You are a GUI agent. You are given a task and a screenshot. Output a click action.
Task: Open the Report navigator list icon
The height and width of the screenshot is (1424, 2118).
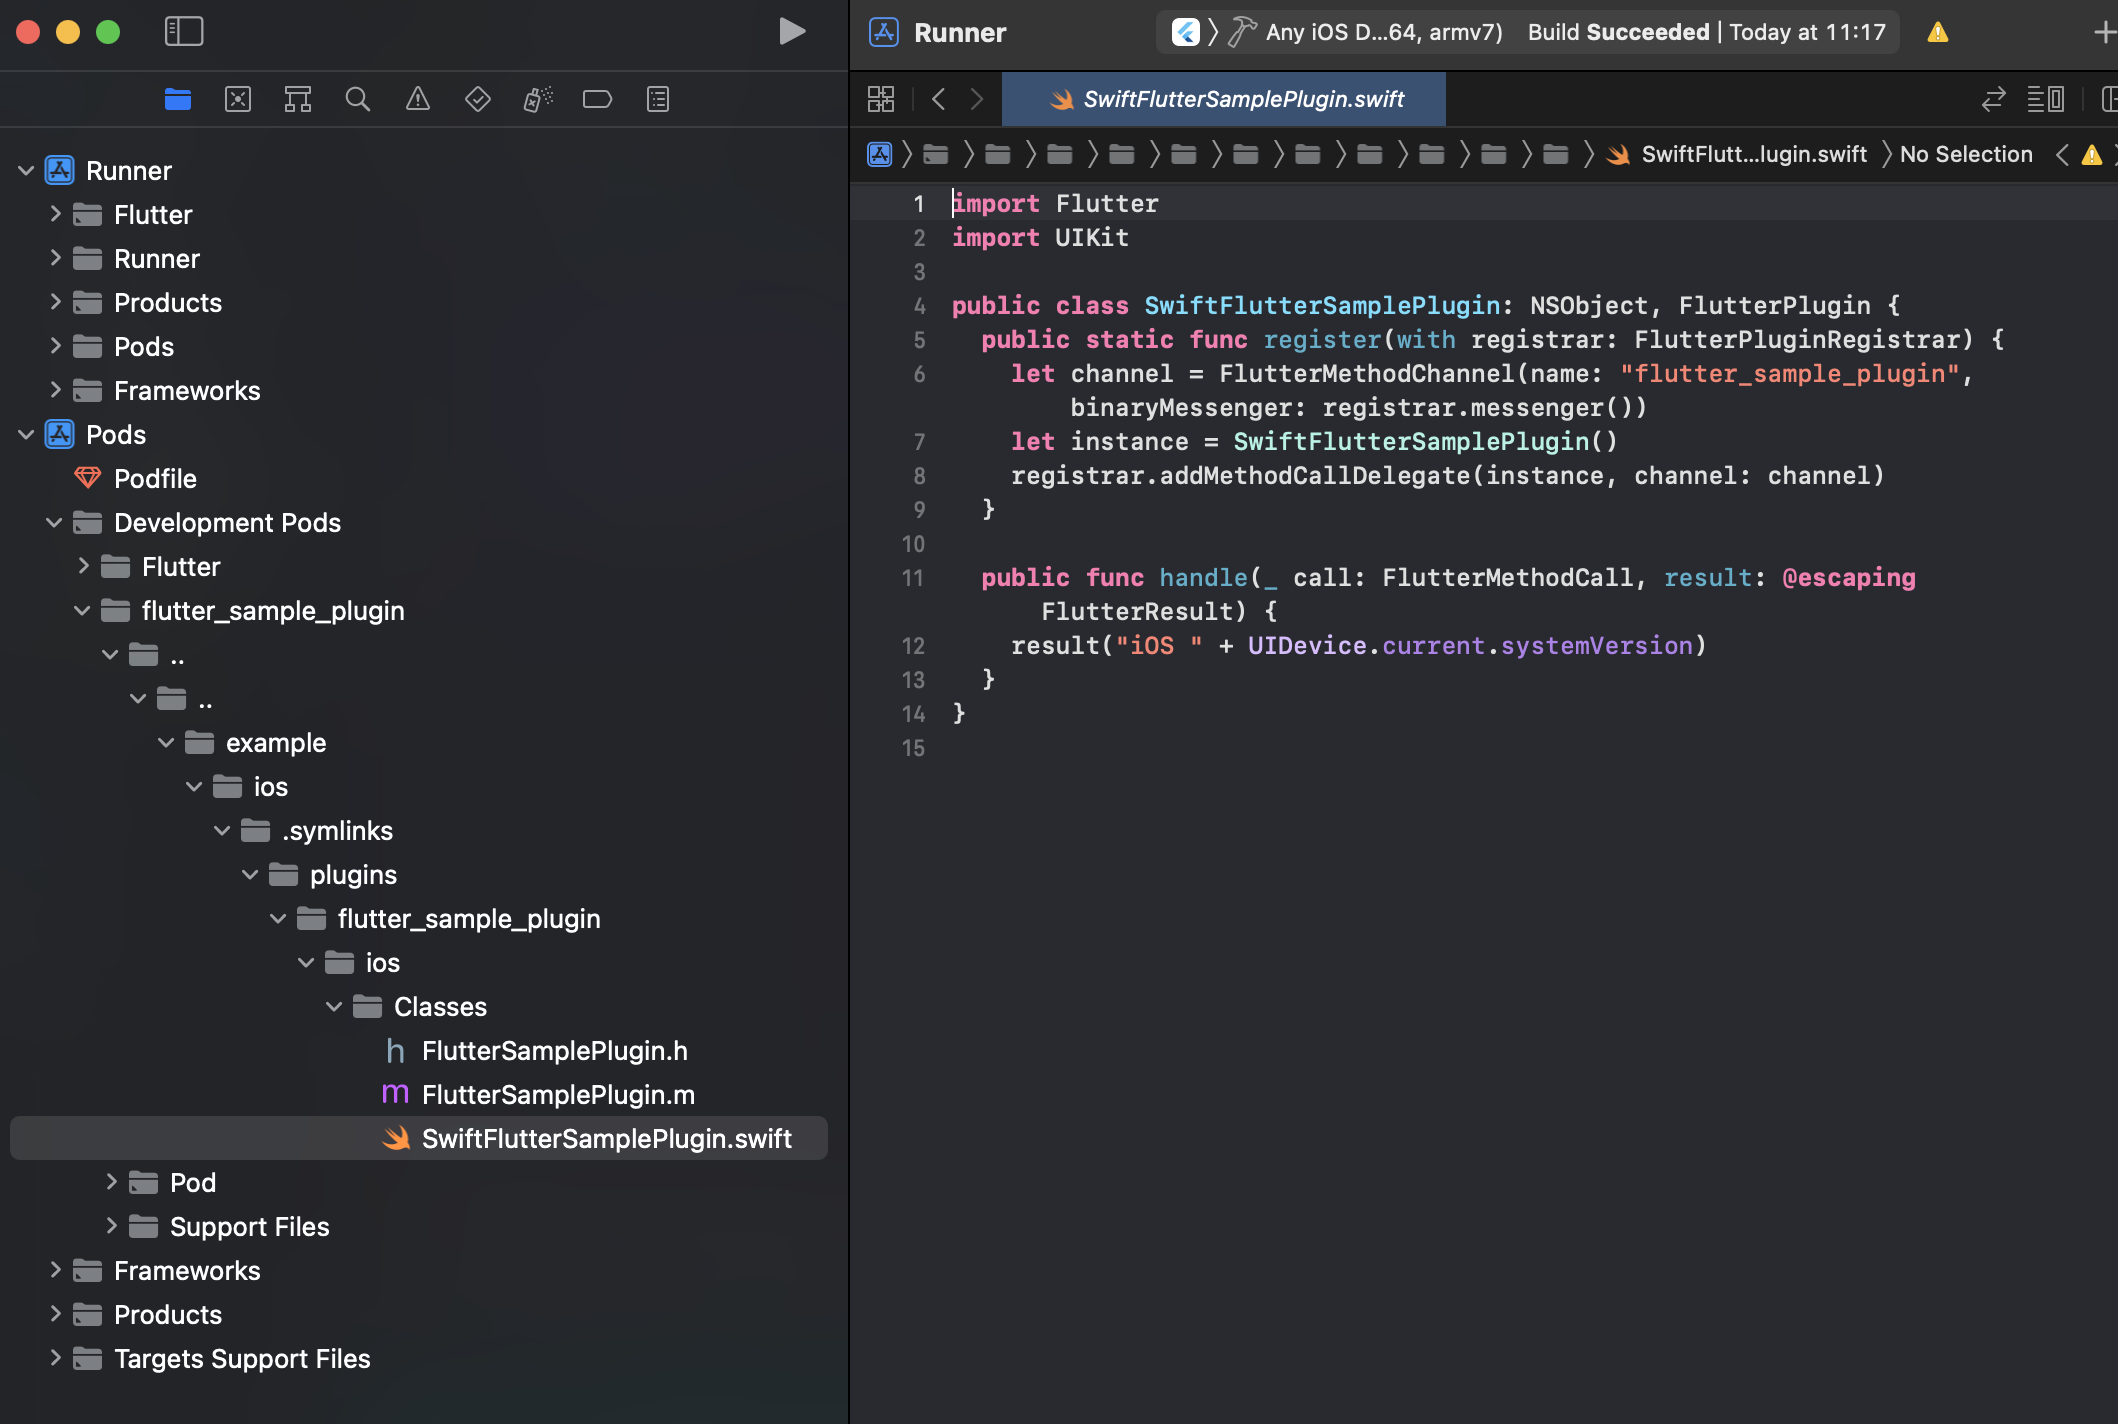coord(657,99)
